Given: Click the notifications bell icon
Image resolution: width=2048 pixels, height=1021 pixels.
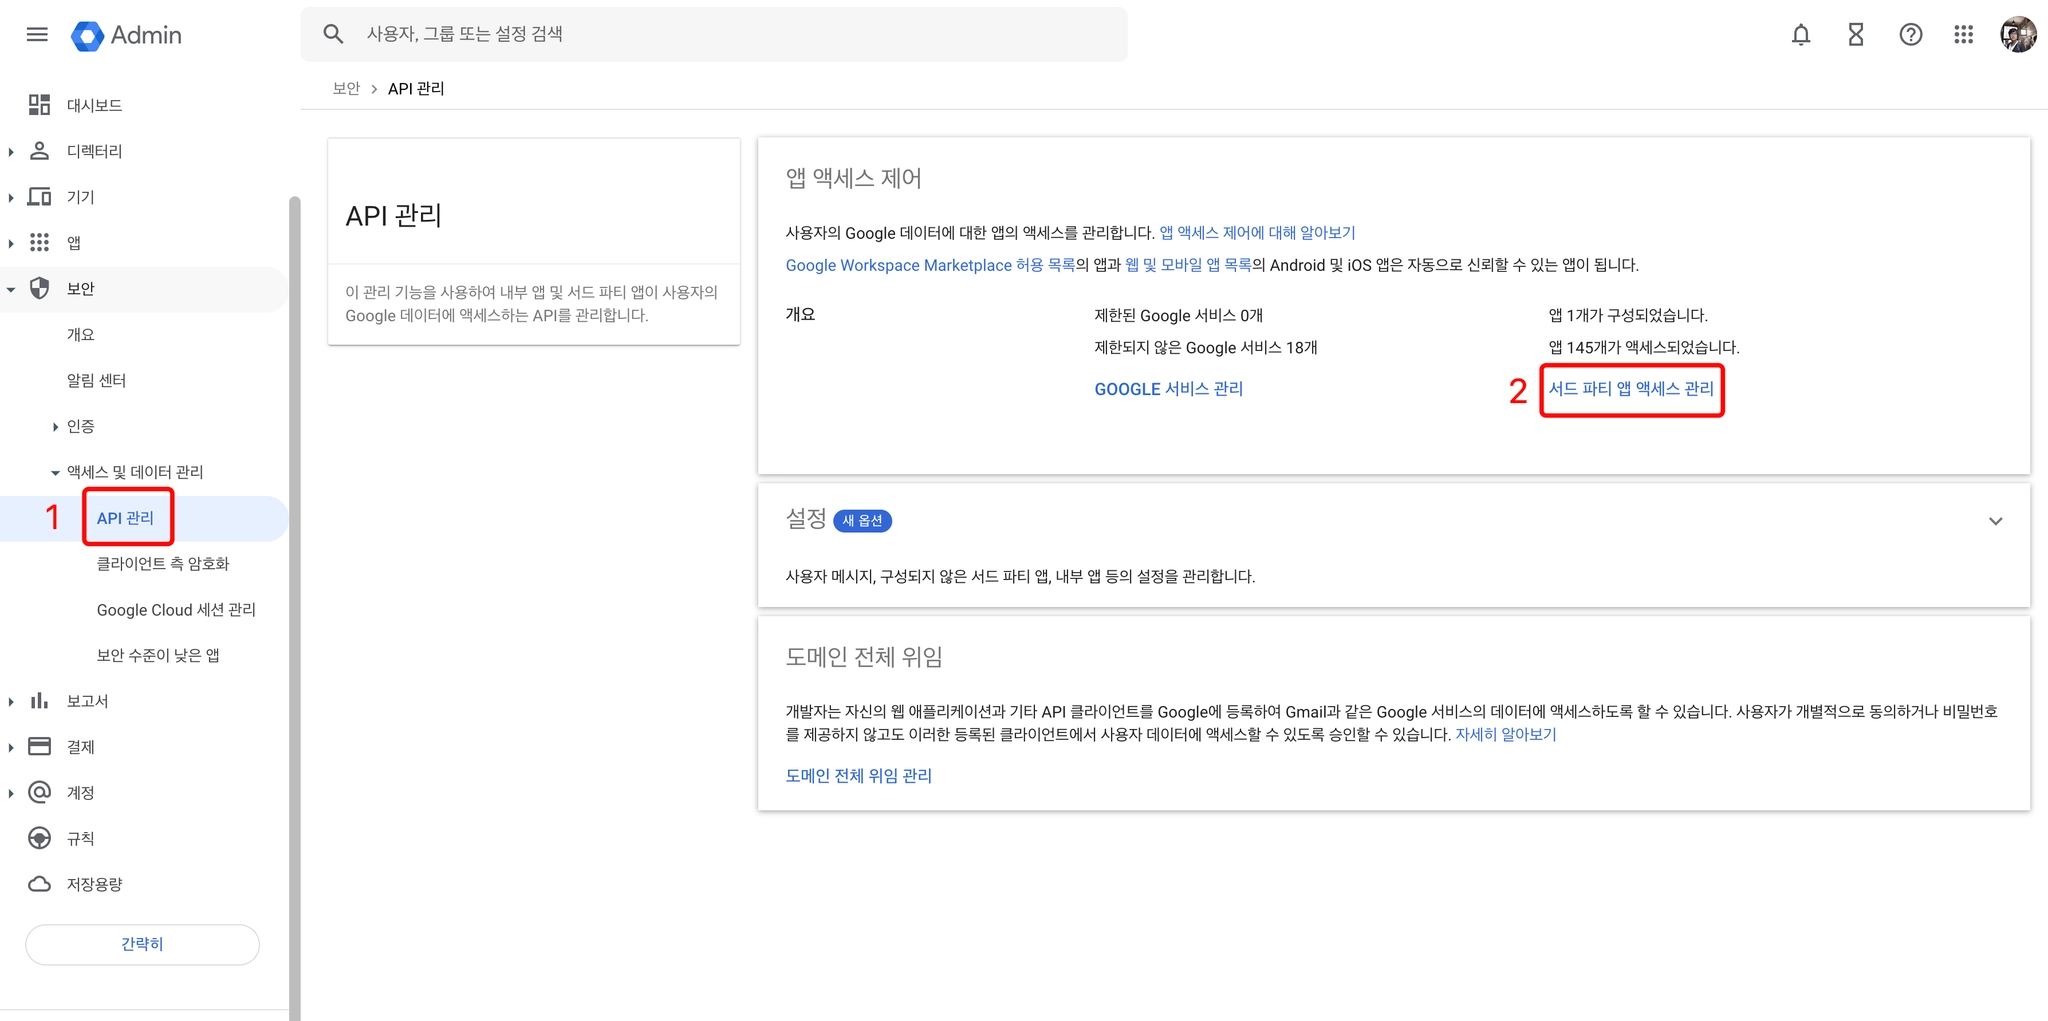Looking at the screenshot, I should pos(1800,35).
